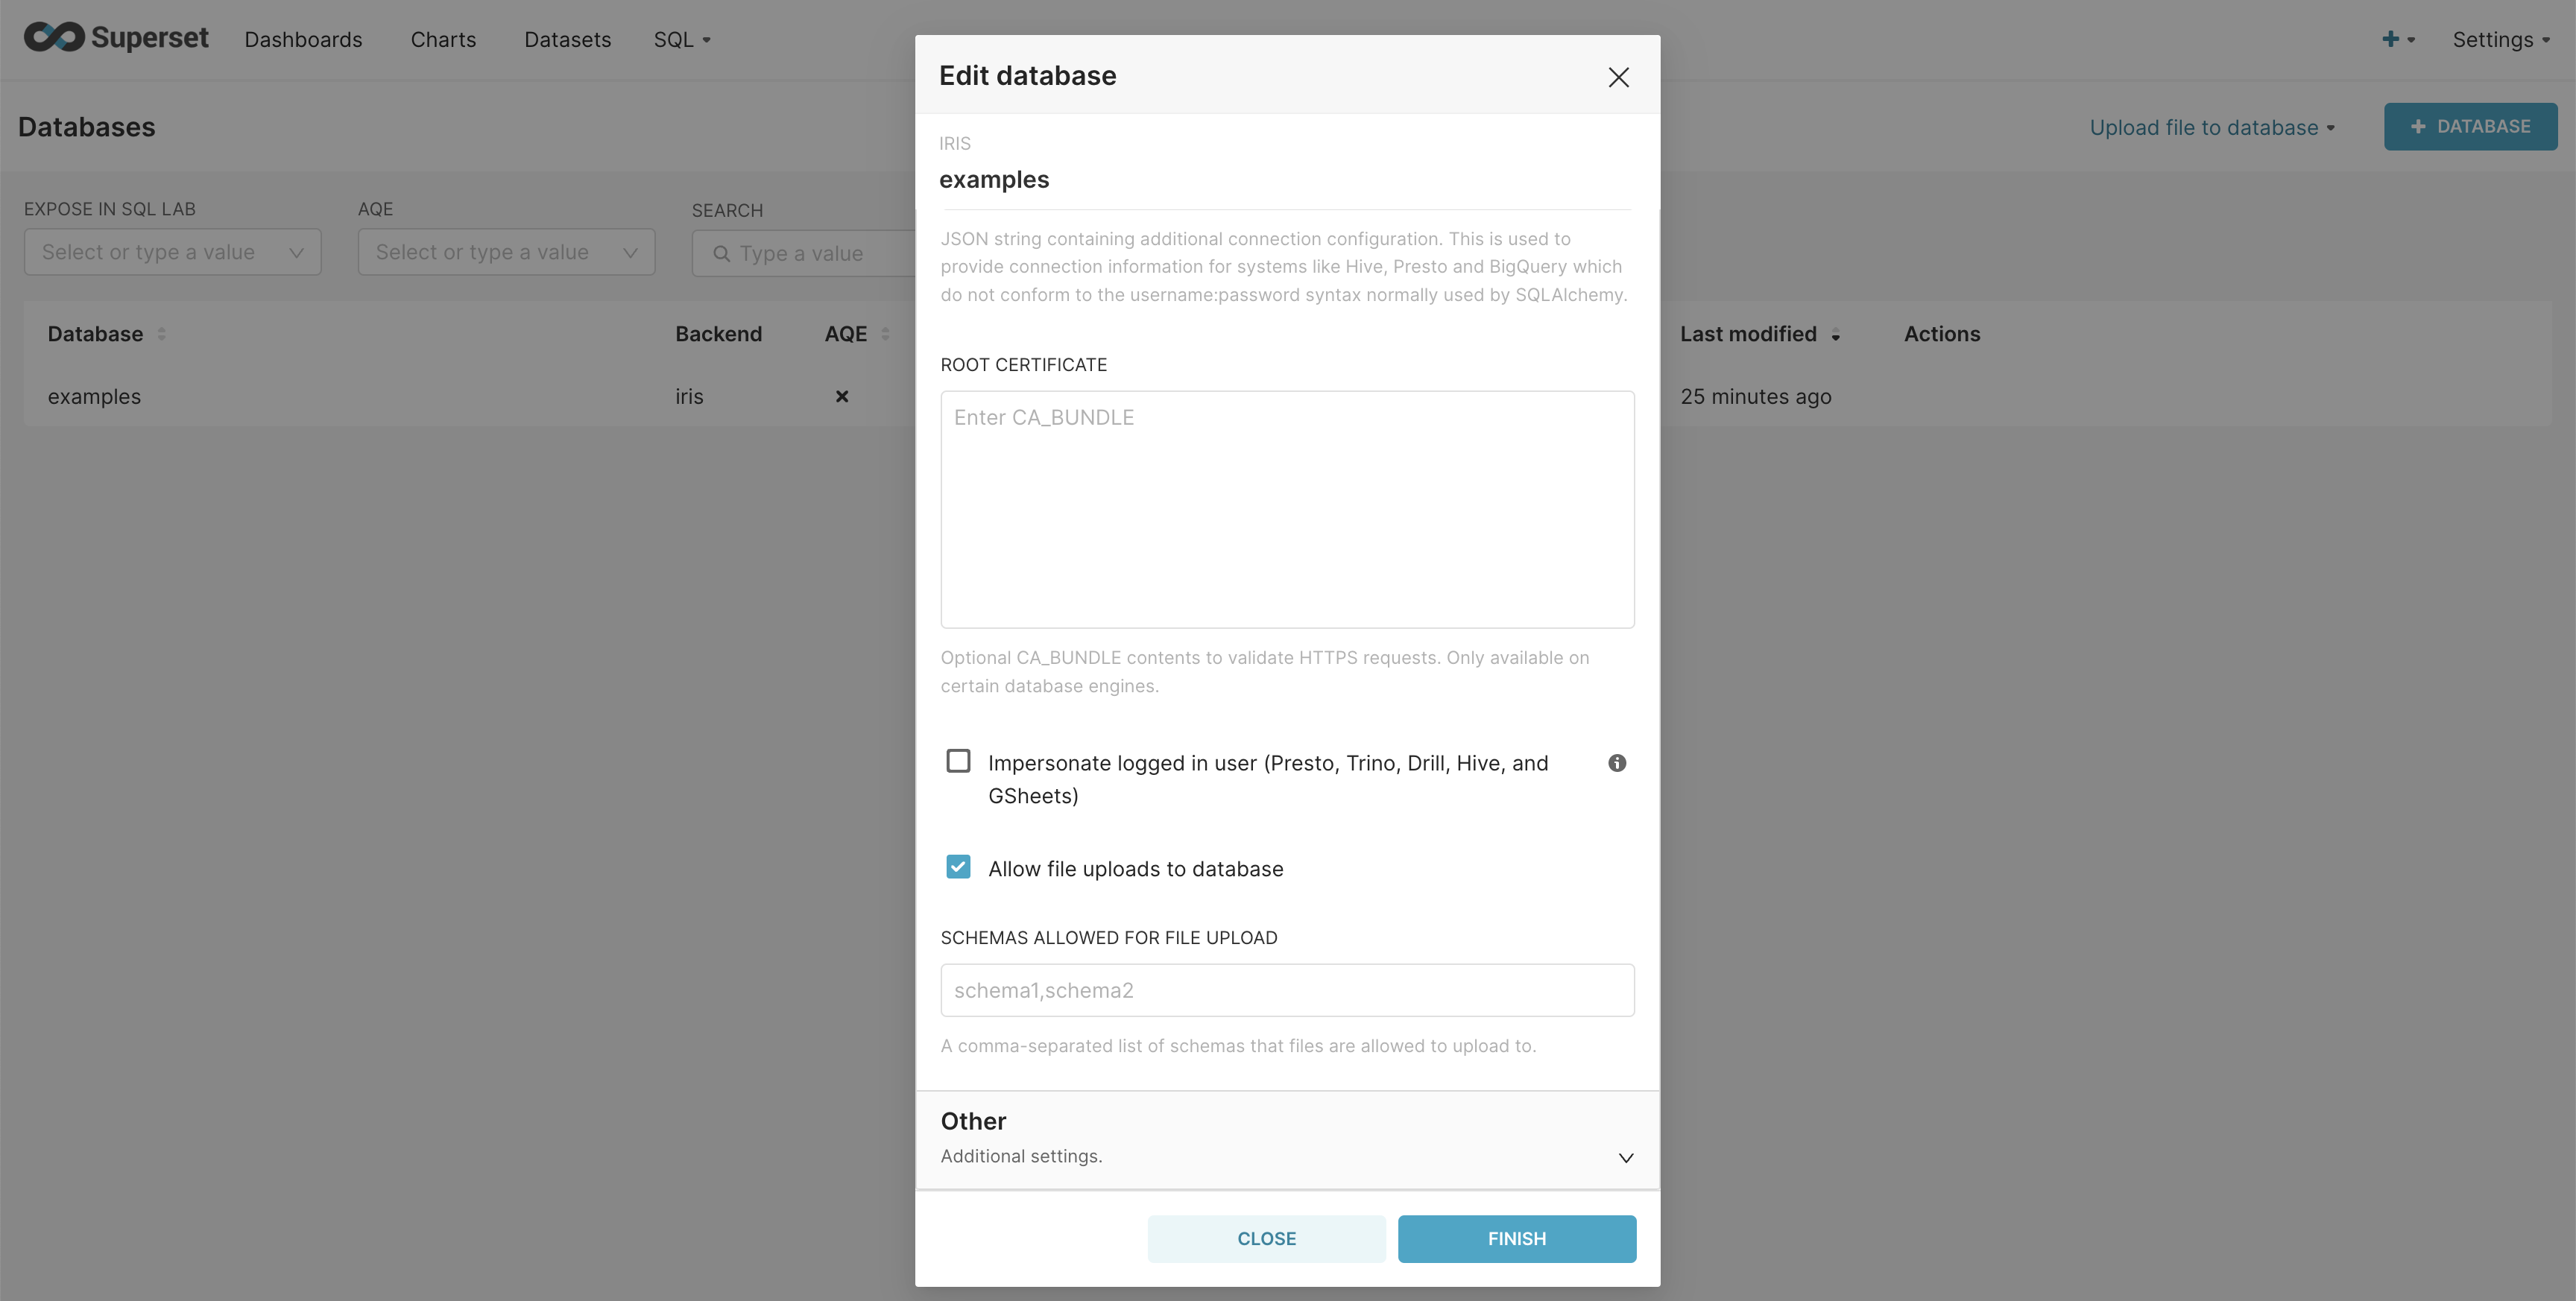2576x1301 pixels.
Task: Click the Superset logo
Action: 116,38
